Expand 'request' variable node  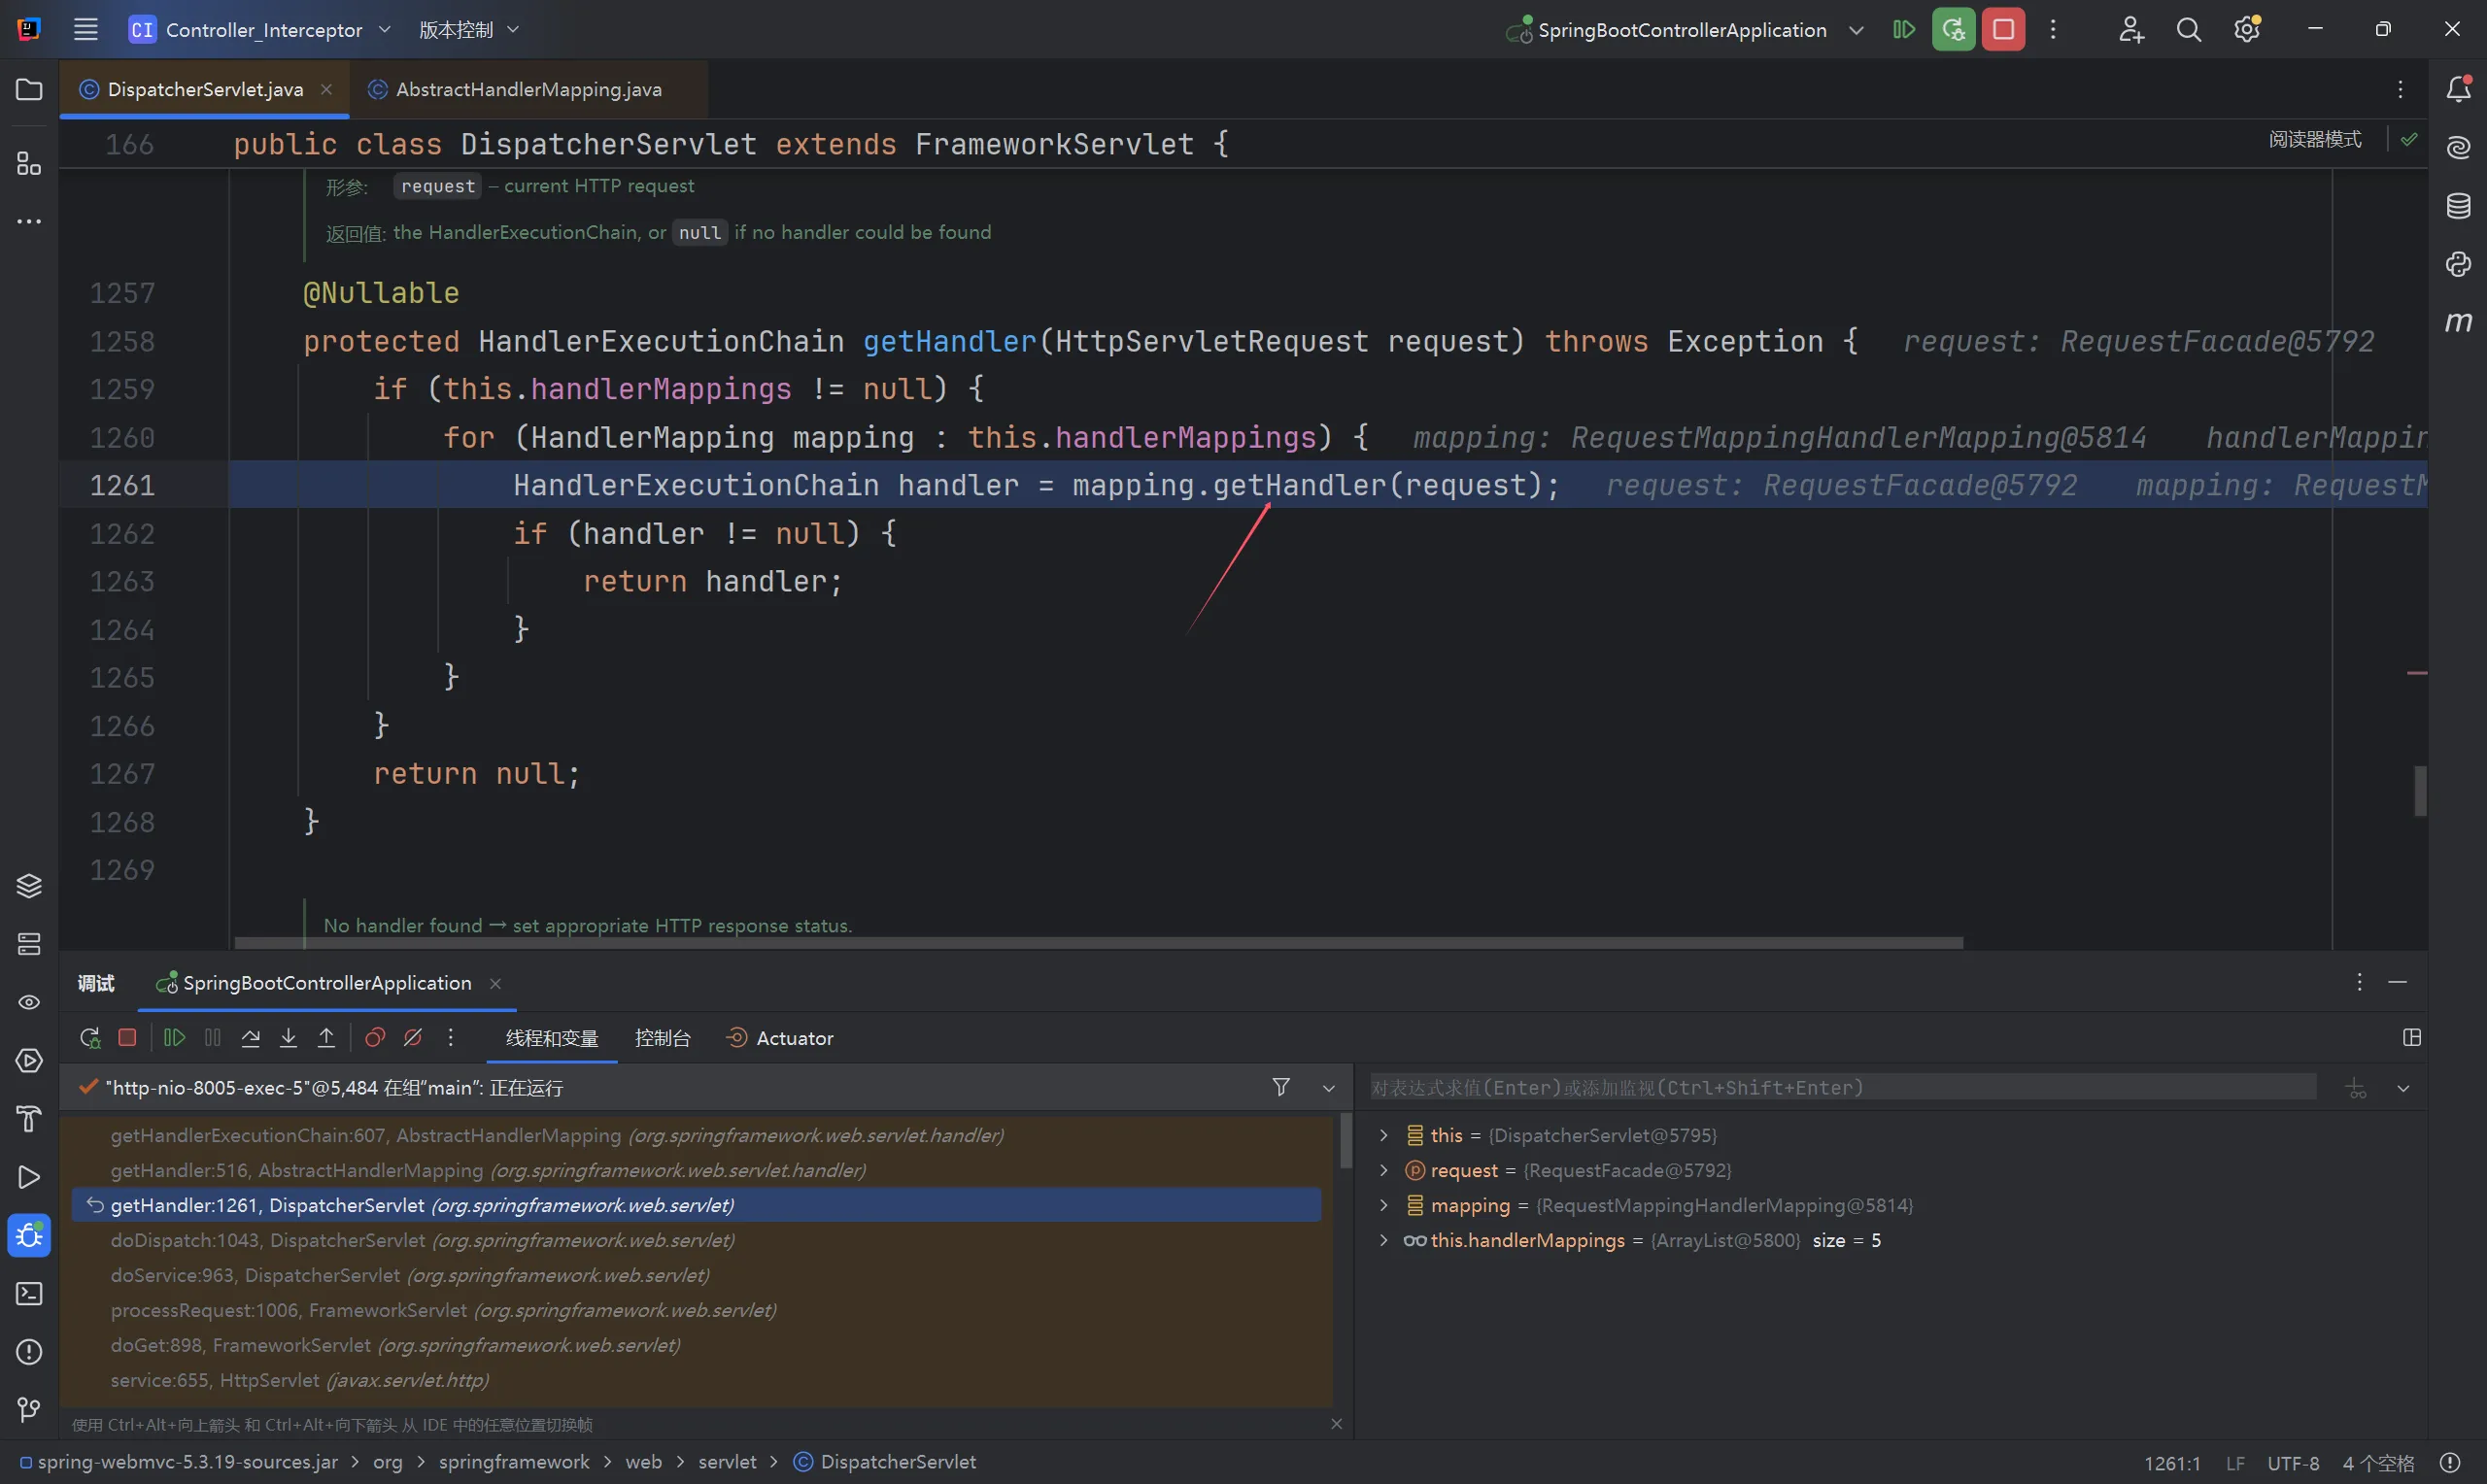(x=1384, y=1170)
